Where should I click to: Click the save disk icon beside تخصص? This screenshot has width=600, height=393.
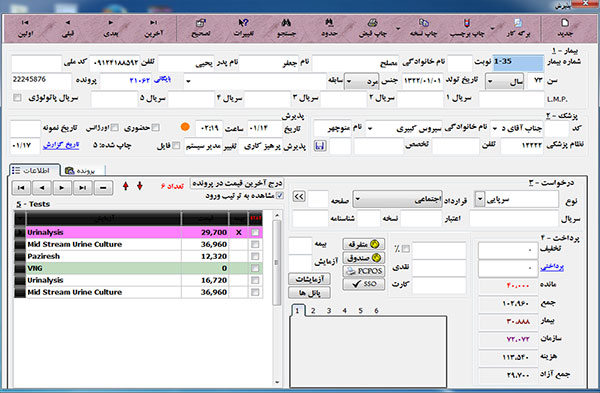[x=320, y=146]
